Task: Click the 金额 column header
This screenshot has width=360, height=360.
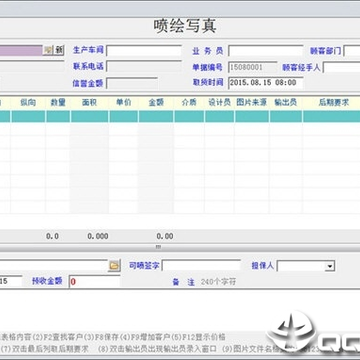Action: (156, 103)
